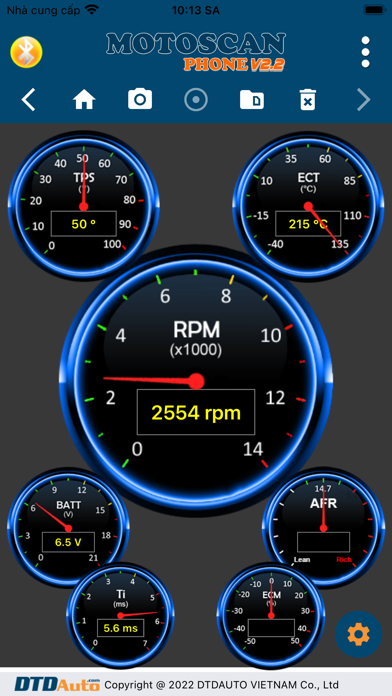The image size is (392, 696).
Task: Tap the ECT coolant temperature gauge
Action: pyautogui.click(x=309, y=206)
